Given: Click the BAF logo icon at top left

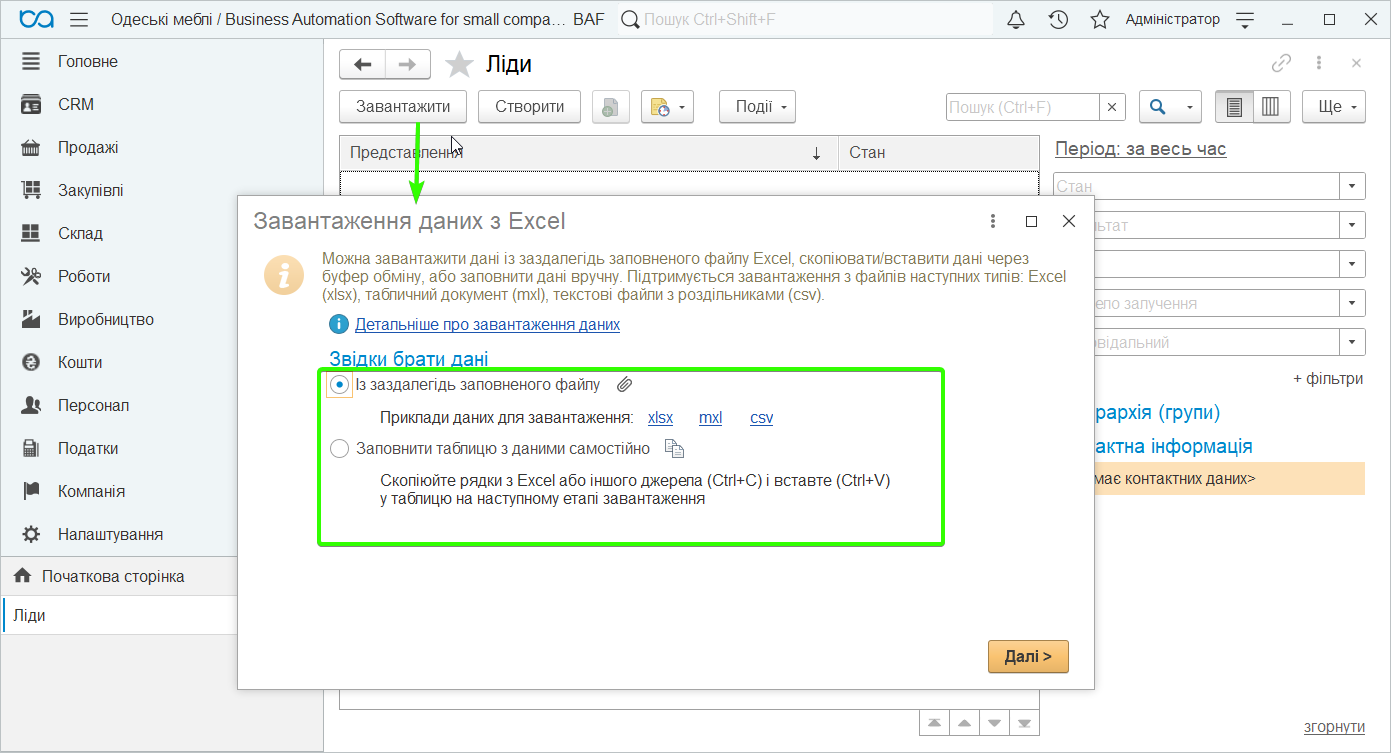Looking at the screenshot, I should 37,19.
